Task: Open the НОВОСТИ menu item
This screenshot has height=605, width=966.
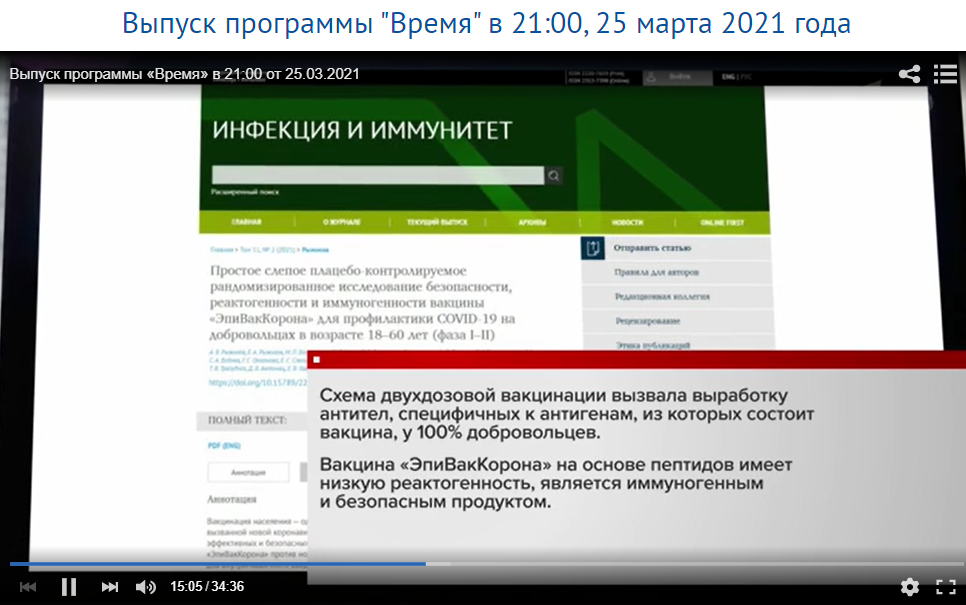Action: click(627, 222)
